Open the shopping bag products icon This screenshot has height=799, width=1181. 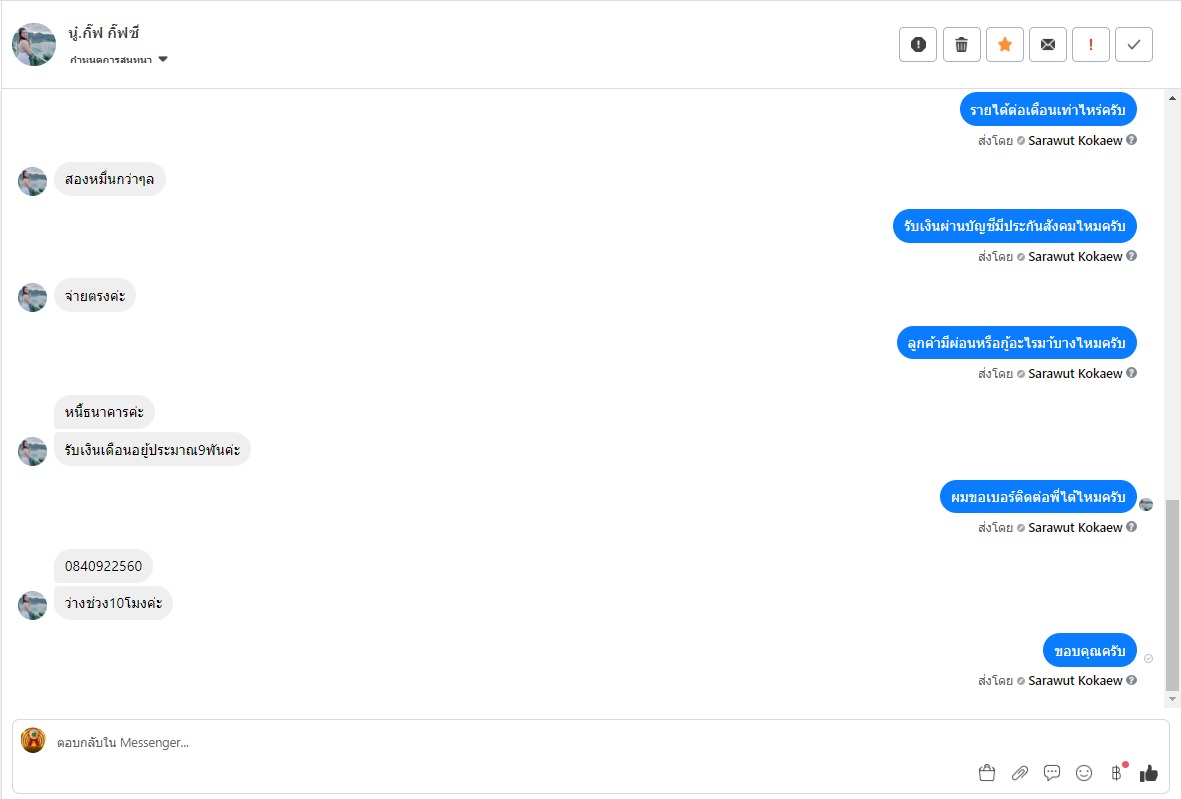point(987,772)
